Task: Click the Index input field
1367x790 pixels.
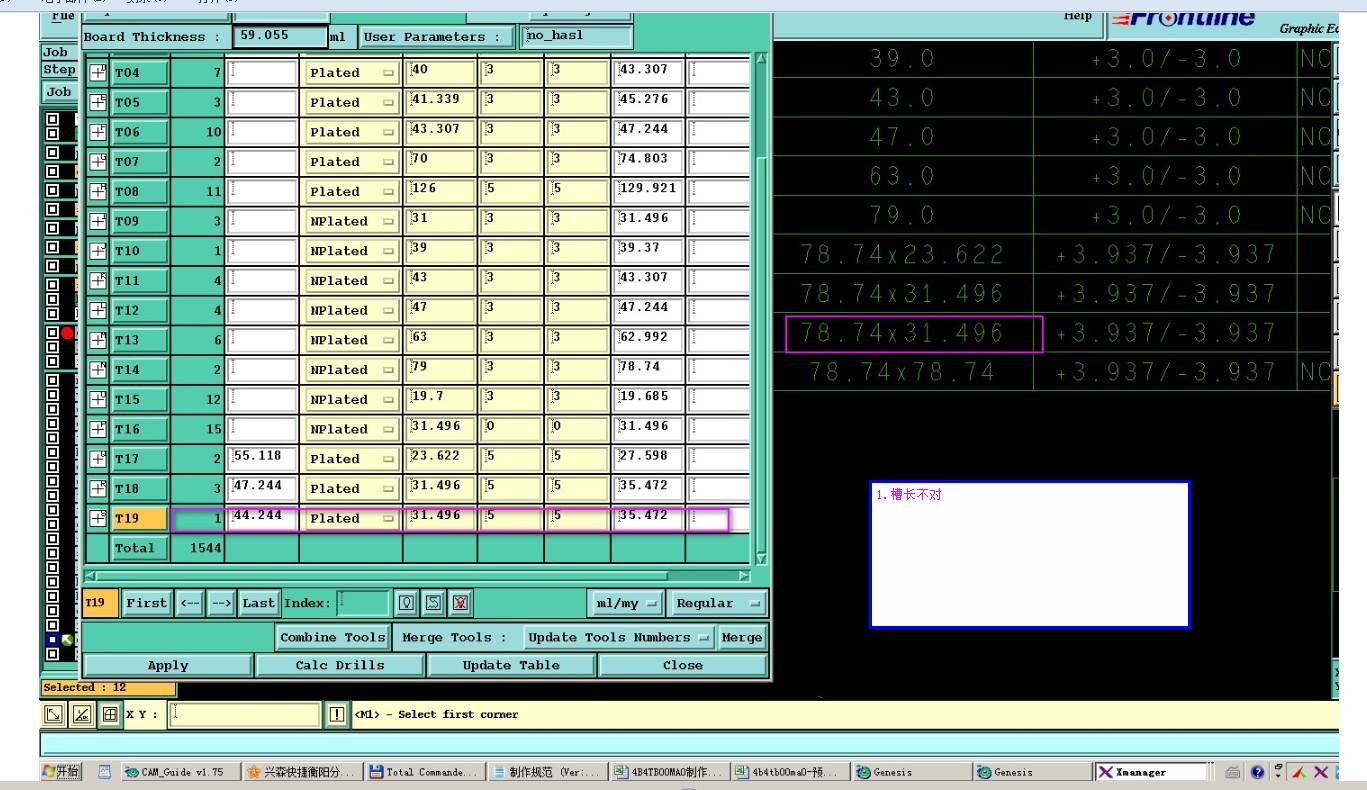Action: click(363, 603)
